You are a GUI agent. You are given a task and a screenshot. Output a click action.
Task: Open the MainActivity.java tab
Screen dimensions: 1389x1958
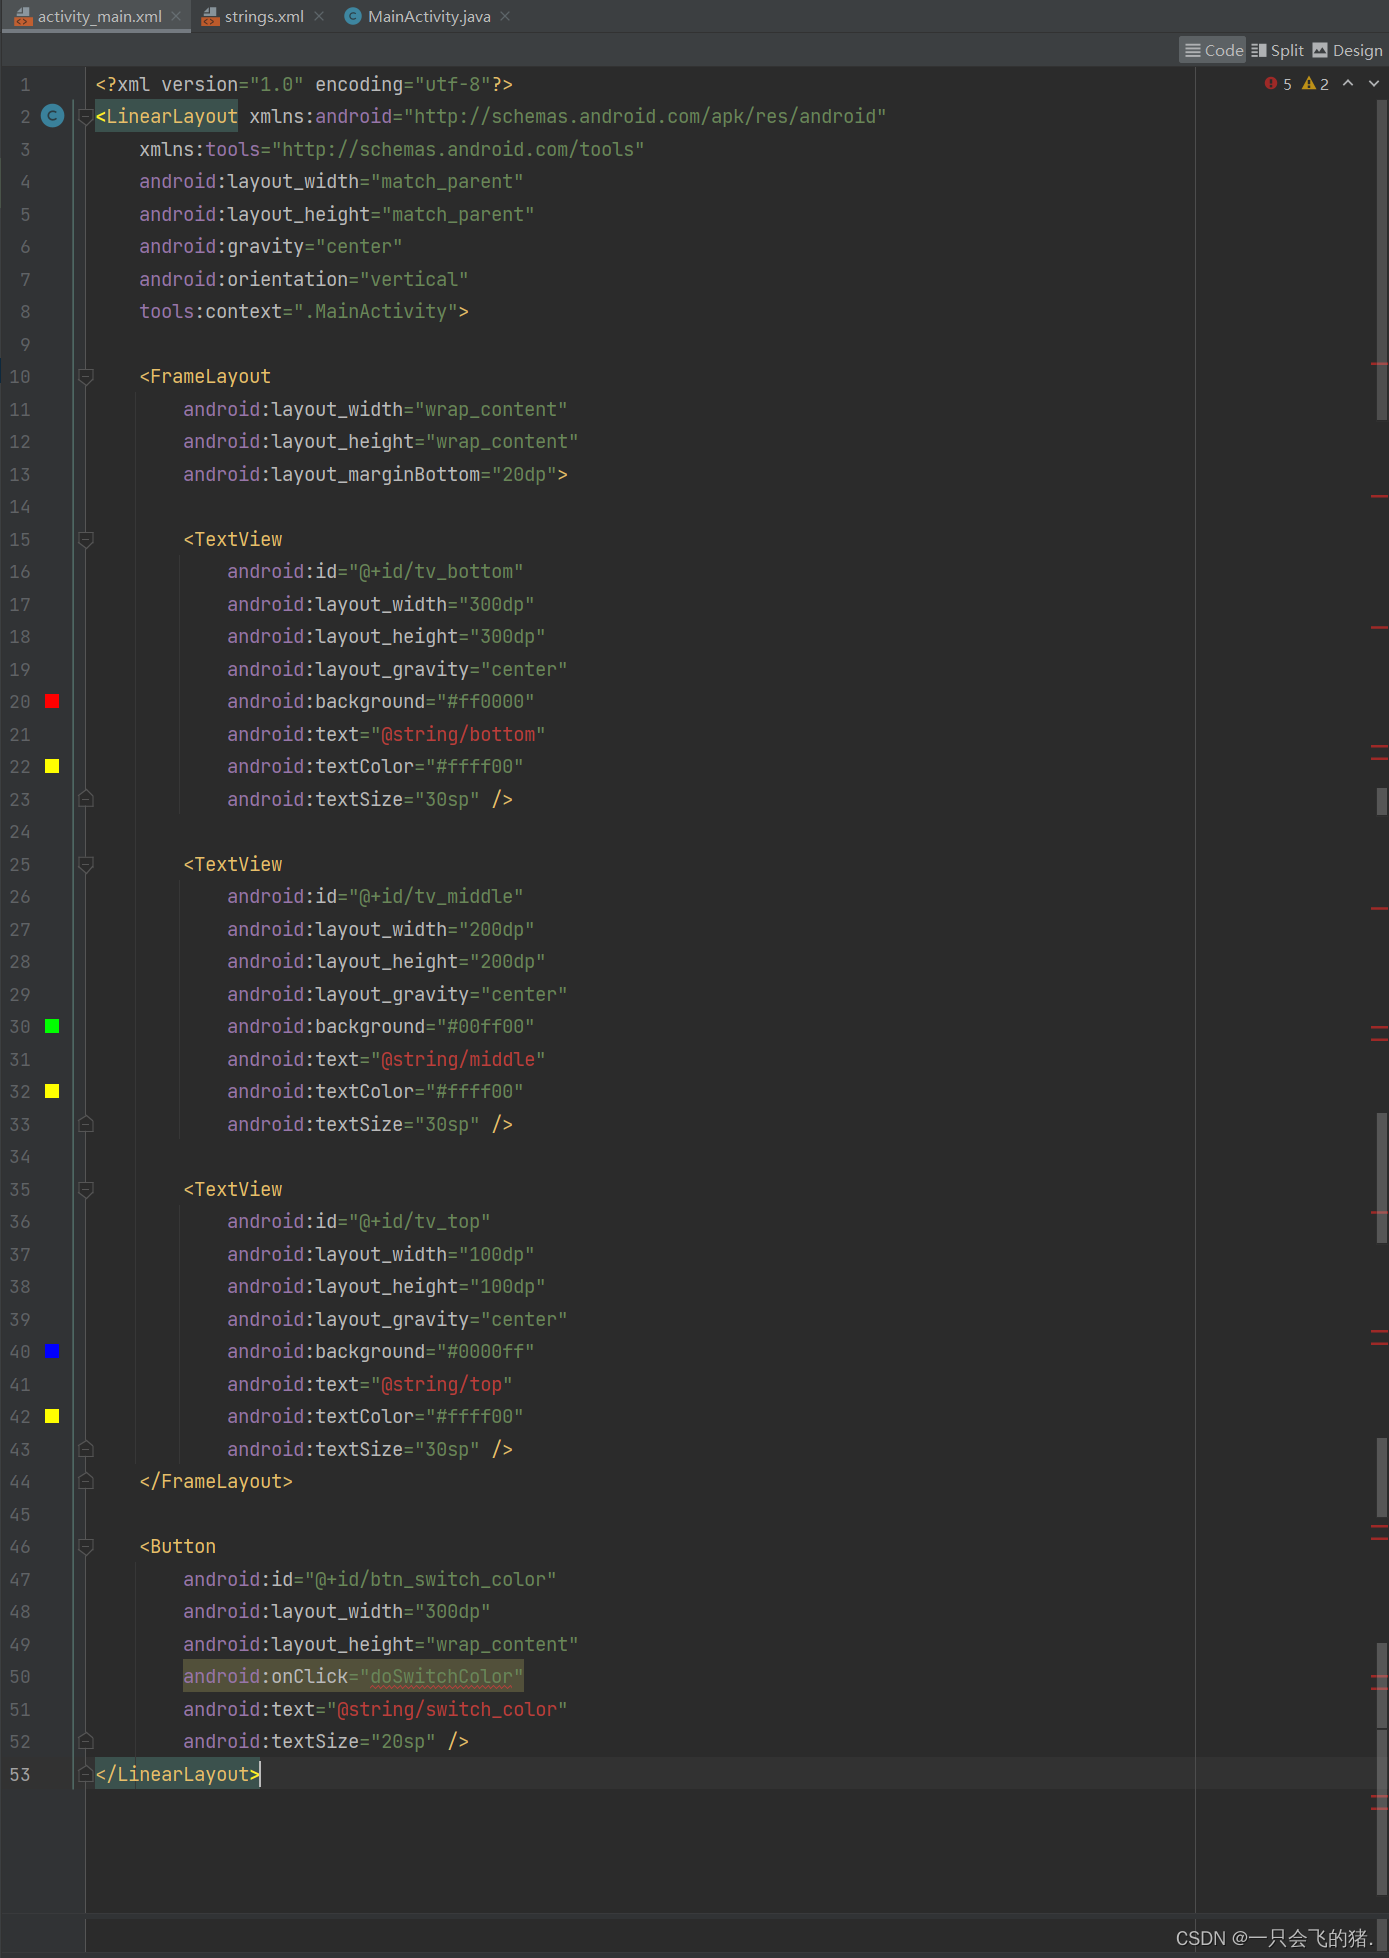[429, 16]
